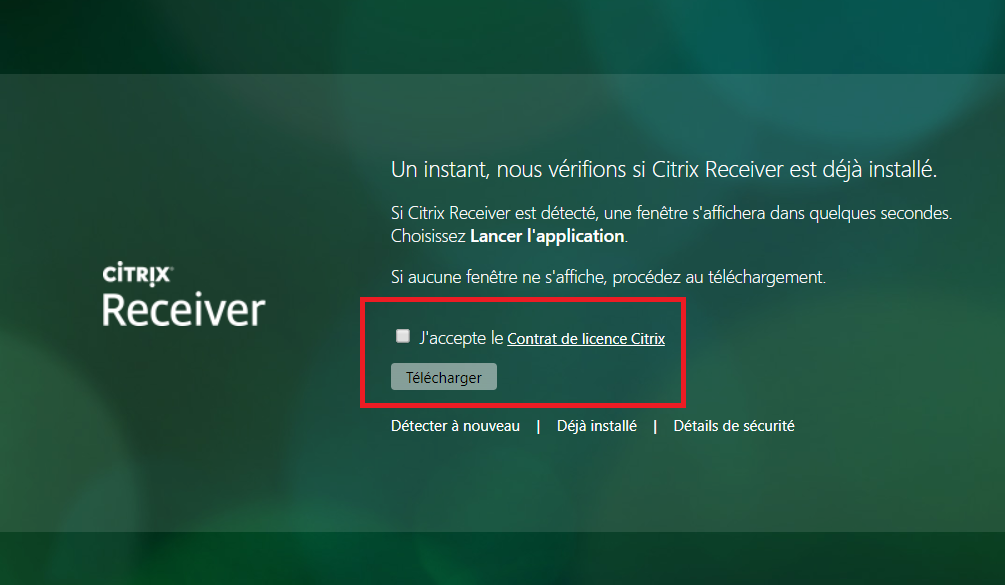Click the Citrix Receiver logo
This screenshot has width=1005, height=585.
point(183,295)
